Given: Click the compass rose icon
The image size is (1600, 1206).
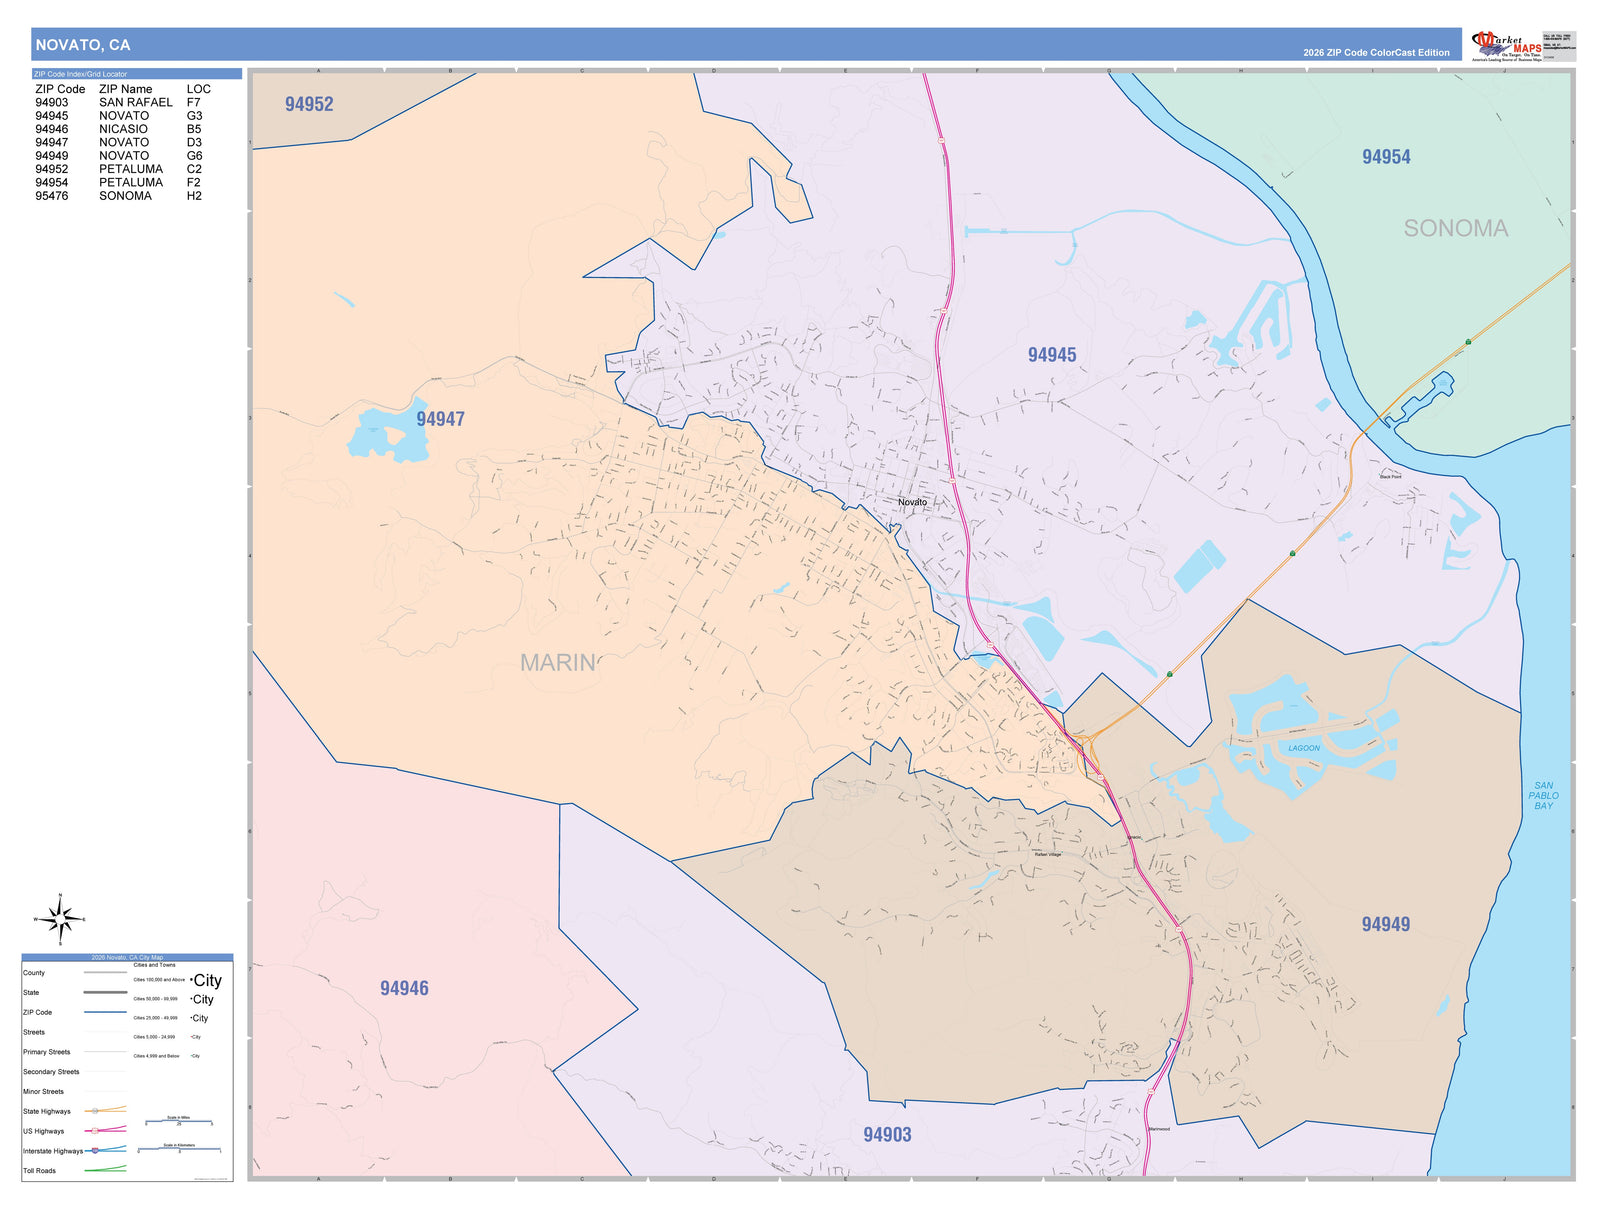Looking at the screenshot, I should (x=60, y=919).
